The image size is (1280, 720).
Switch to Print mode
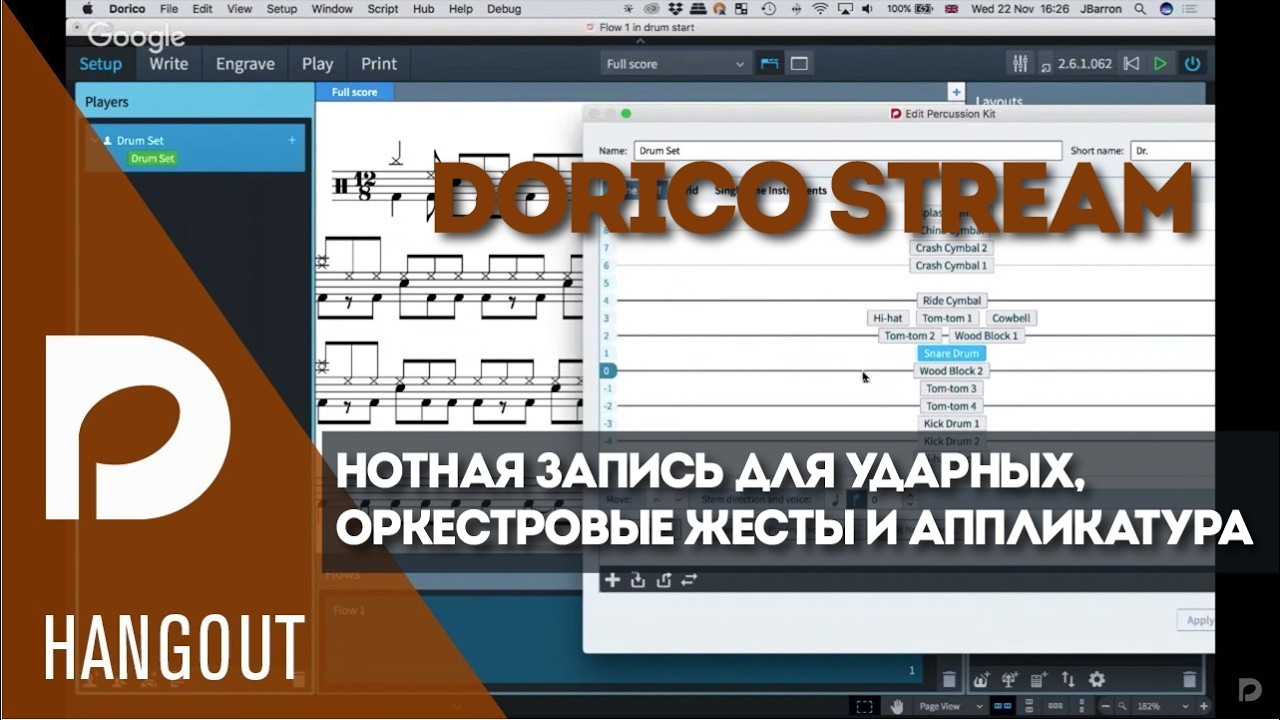coord(379,63)
